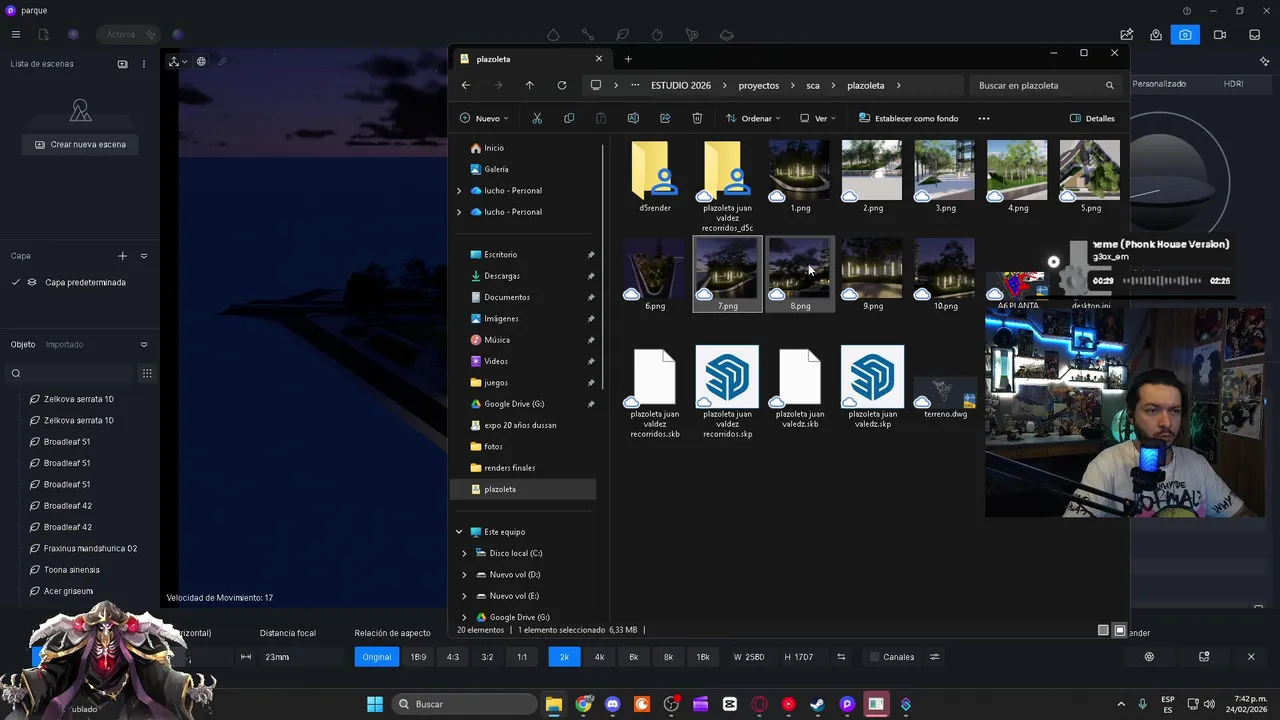1280x720 pixels.
Task: Rename the selected file in Explorer
Action: [633, 118]
